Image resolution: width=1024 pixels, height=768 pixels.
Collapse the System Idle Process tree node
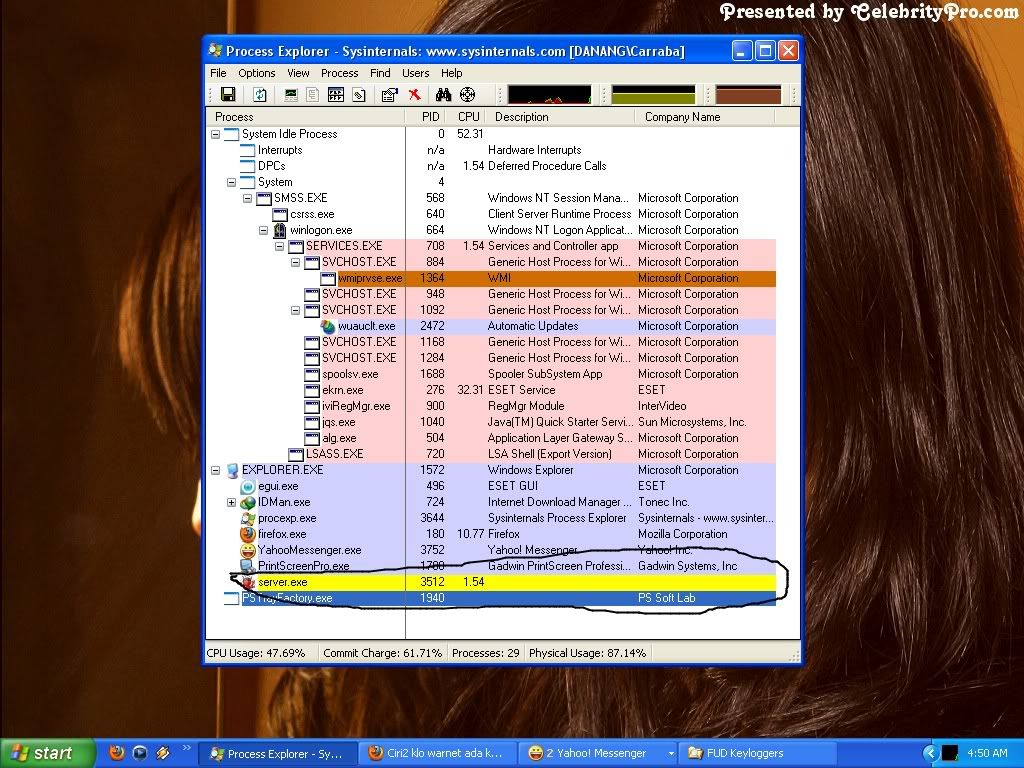pos(216,135)
